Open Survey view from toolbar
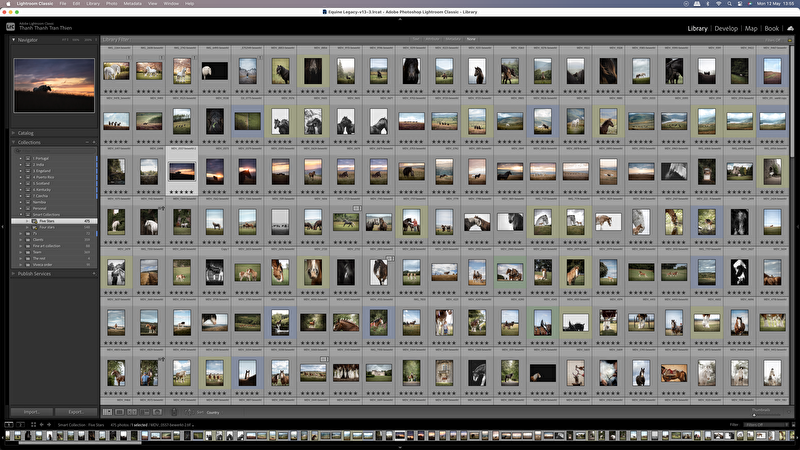Viewport: 800px width, 450px height. coord(146,412)
